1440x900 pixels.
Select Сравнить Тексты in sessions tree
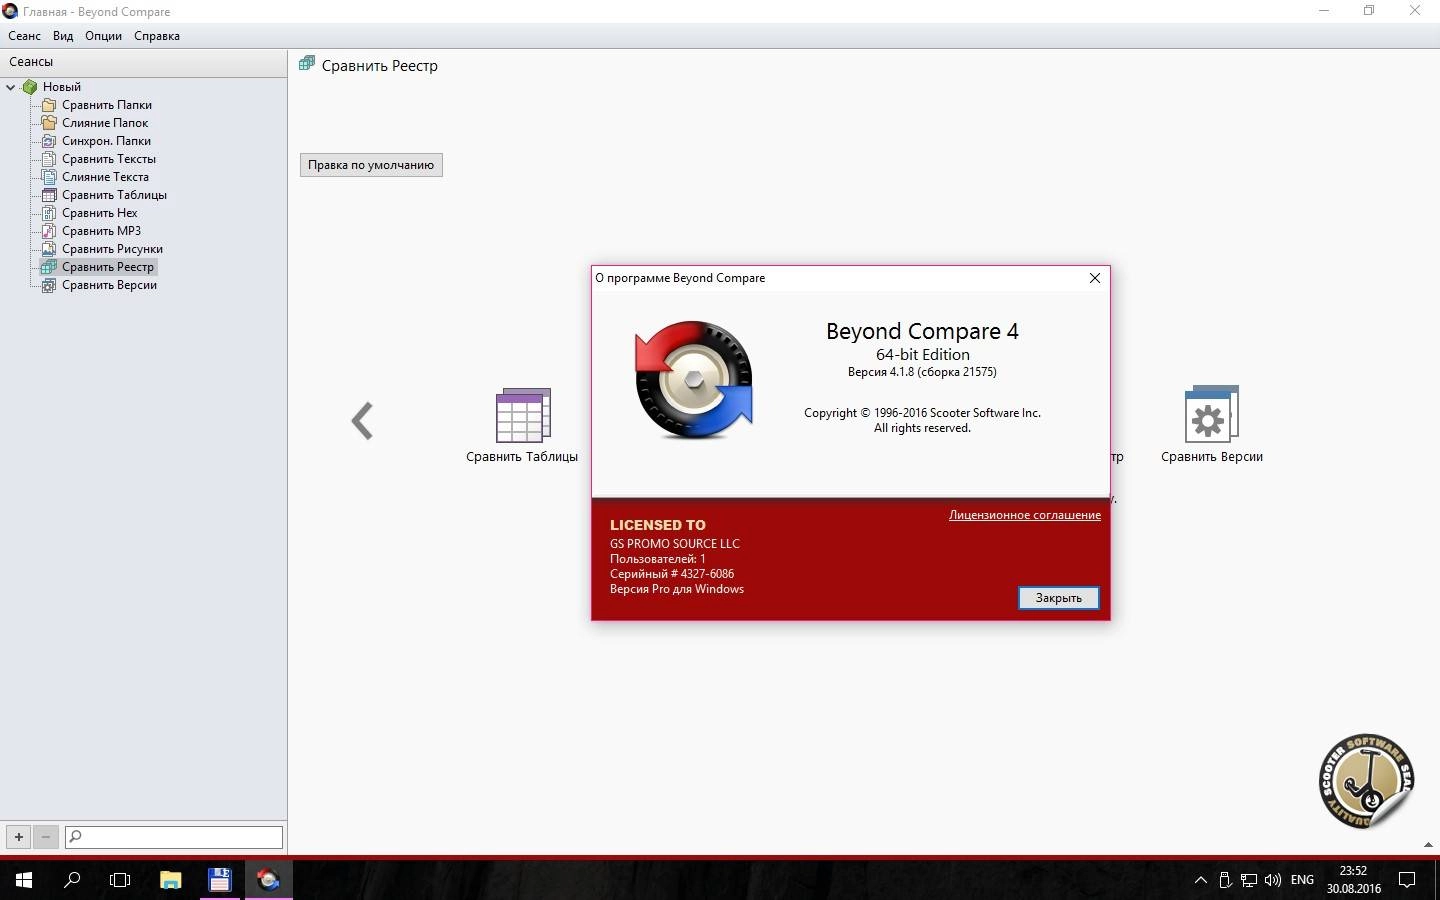(109, 159)
